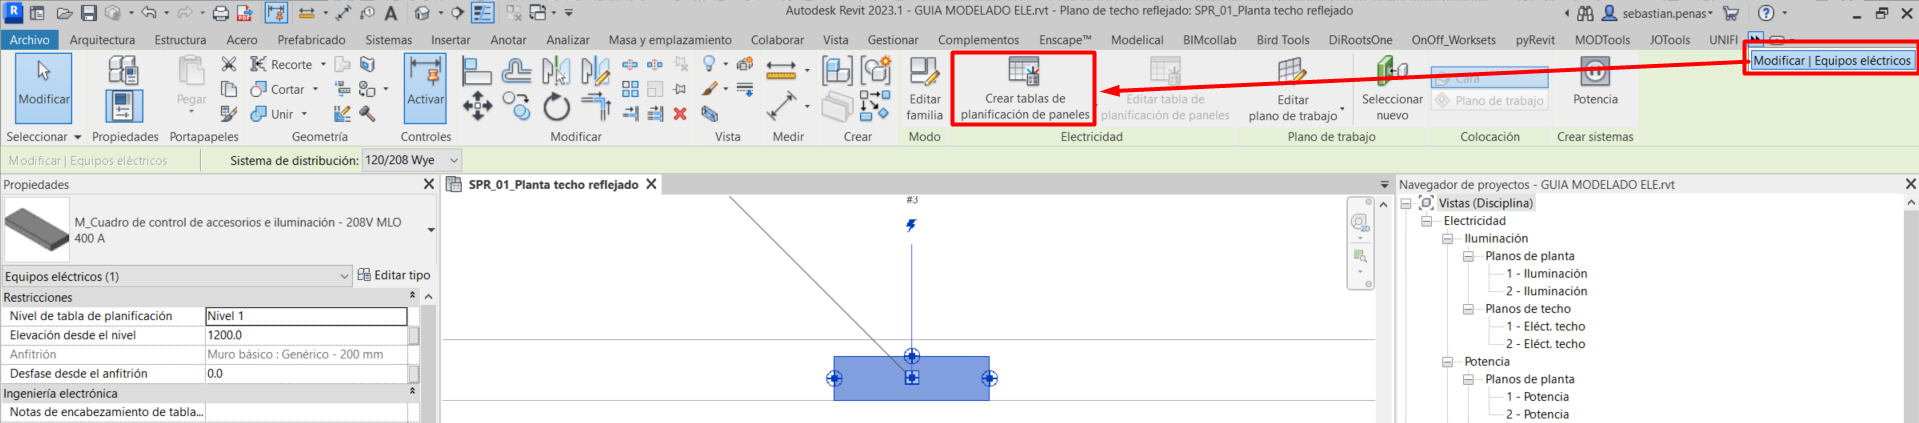
Task: Collapse the Iluminación tree node
Action: coord(1447,239)
